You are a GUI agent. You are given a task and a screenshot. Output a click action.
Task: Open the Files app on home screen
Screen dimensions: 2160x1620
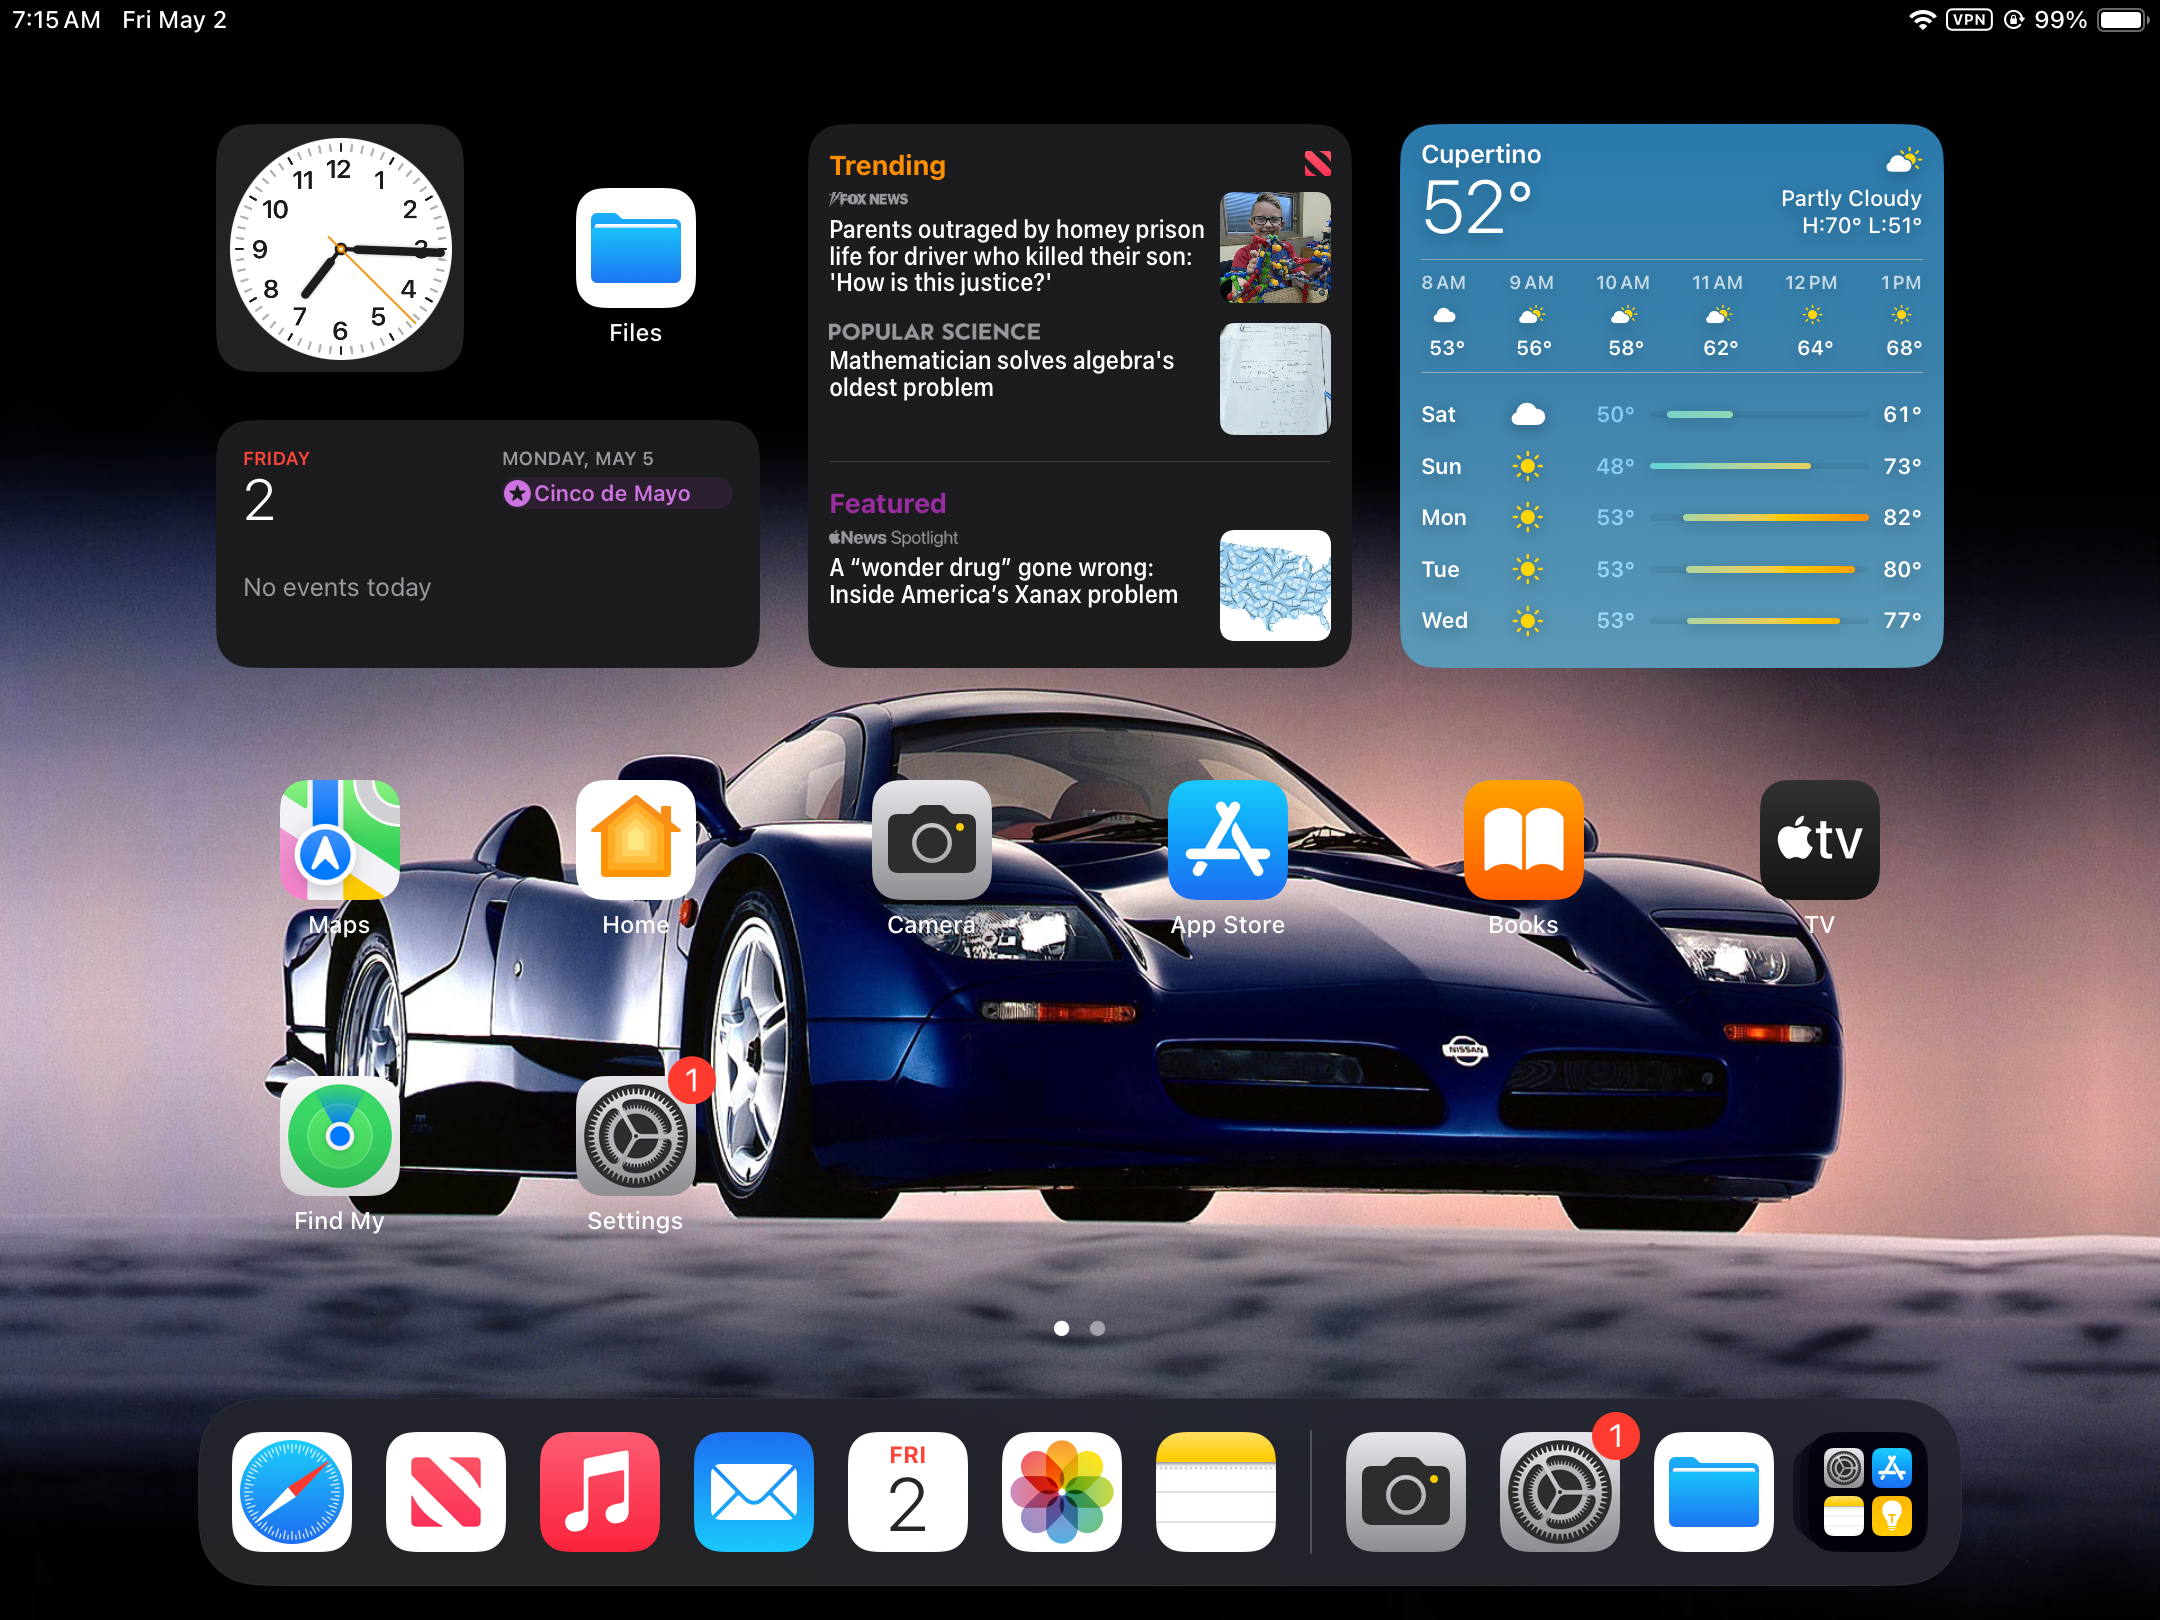pos(636,248)
